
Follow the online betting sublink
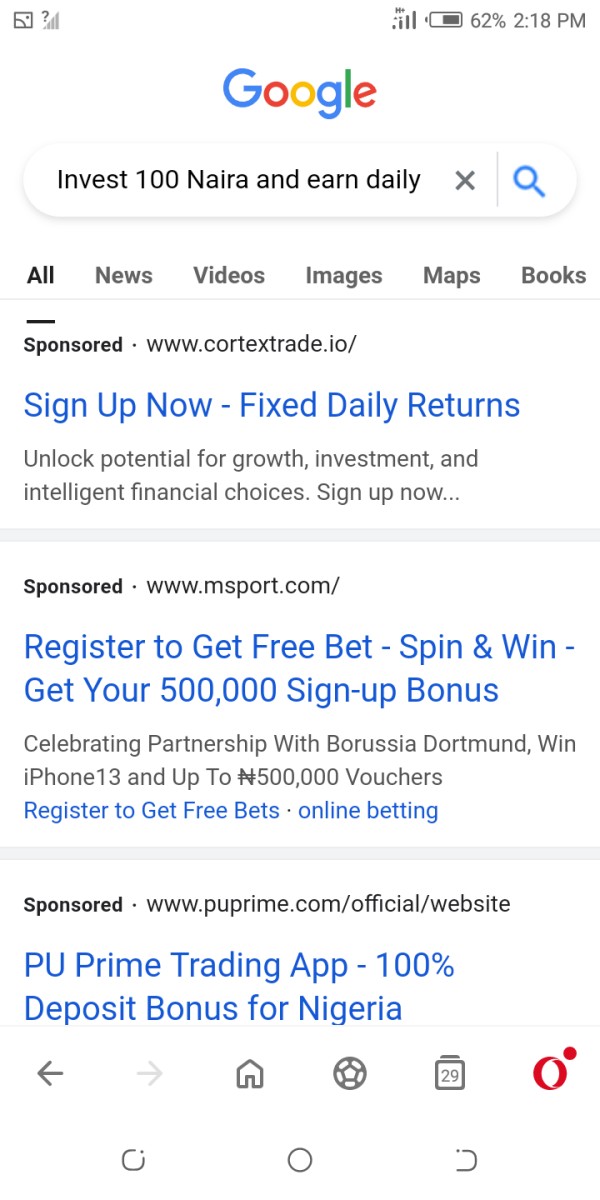click(368, 810)
